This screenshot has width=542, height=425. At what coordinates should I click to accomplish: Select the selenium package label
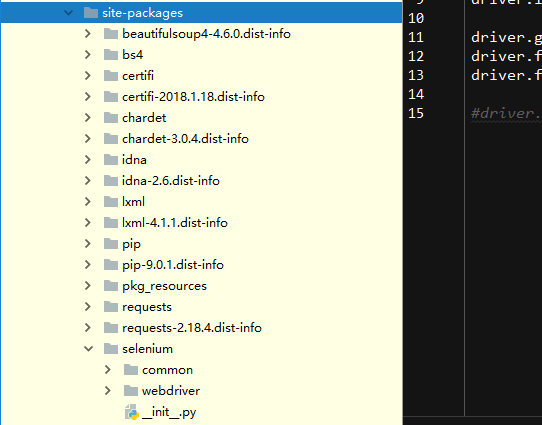[148, 349]
